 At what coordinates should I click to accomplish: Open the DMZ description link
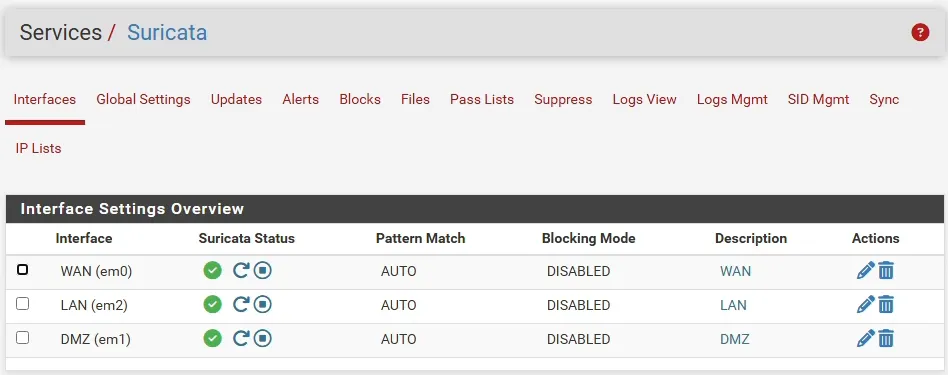click(x=735, y=339)
